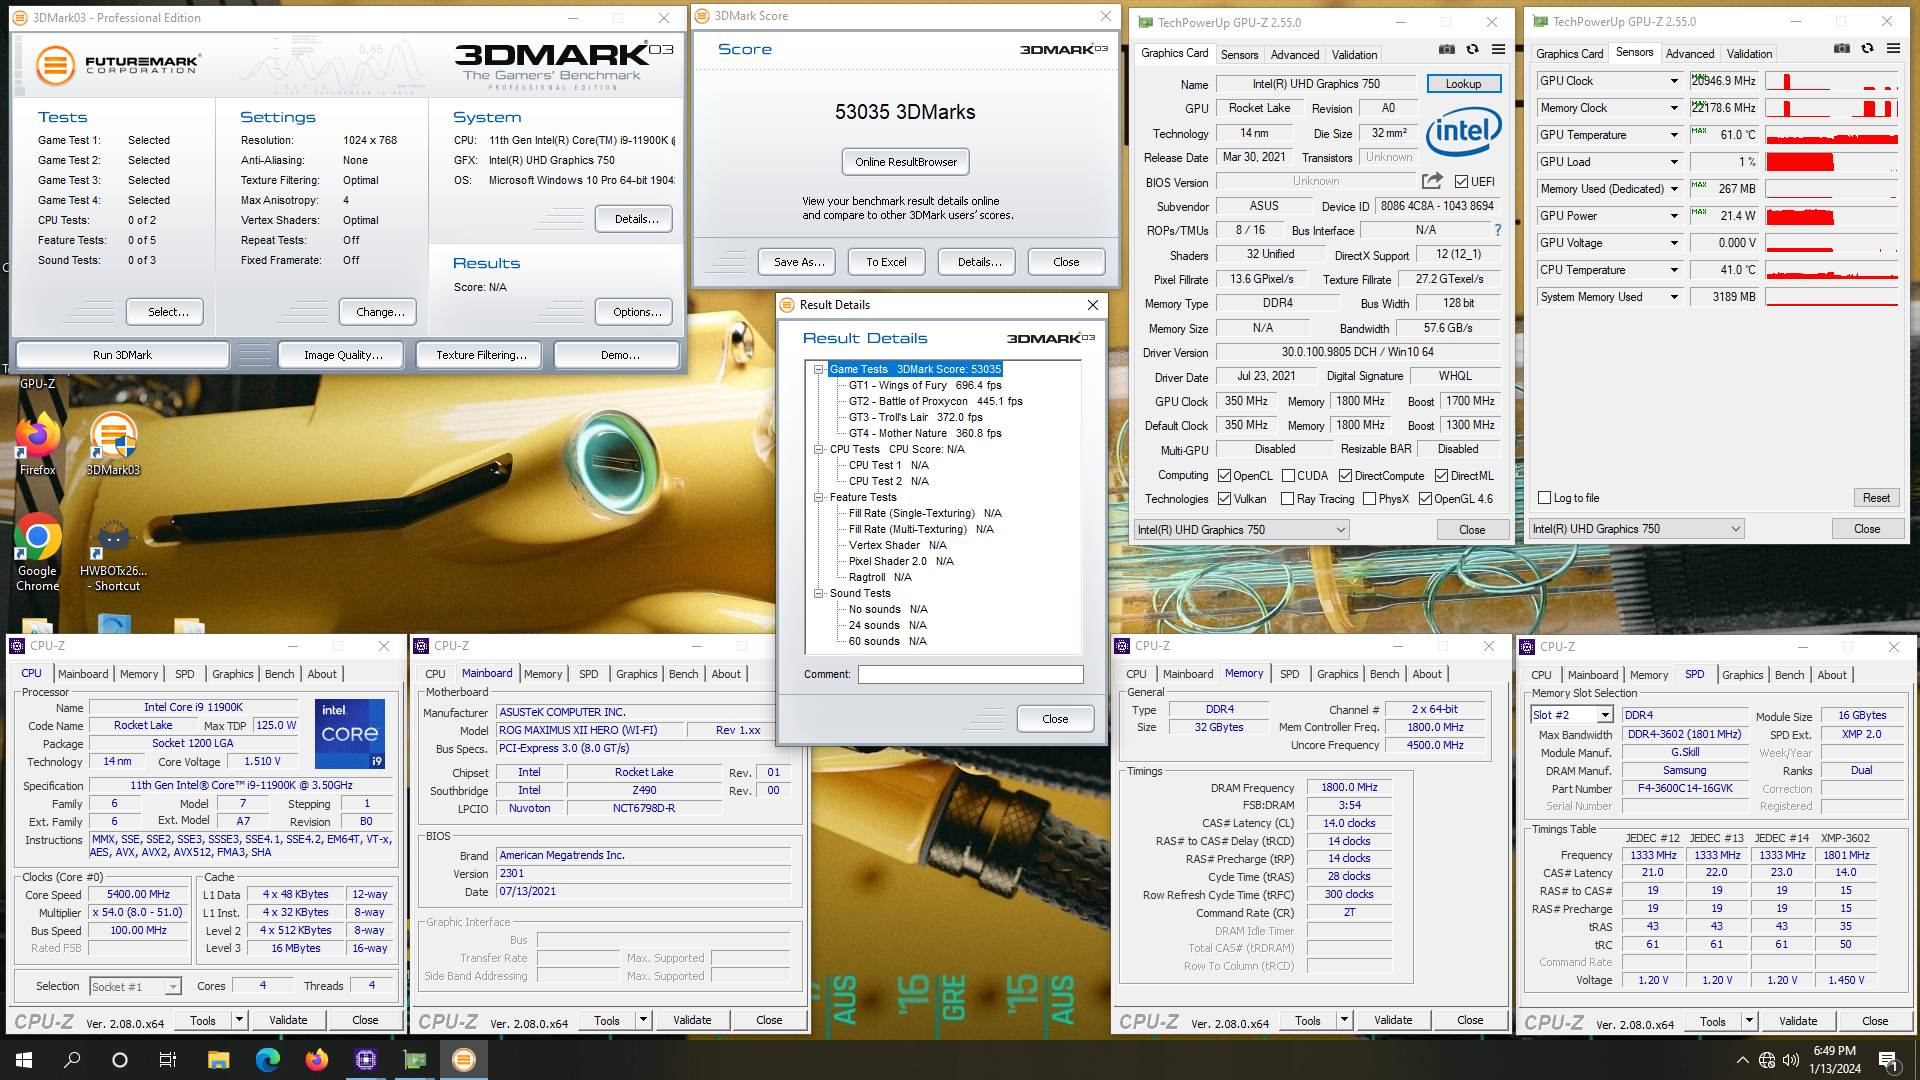Click GPU-Z screenshot camera icon in Graphics Card window

click(1446, 49)
